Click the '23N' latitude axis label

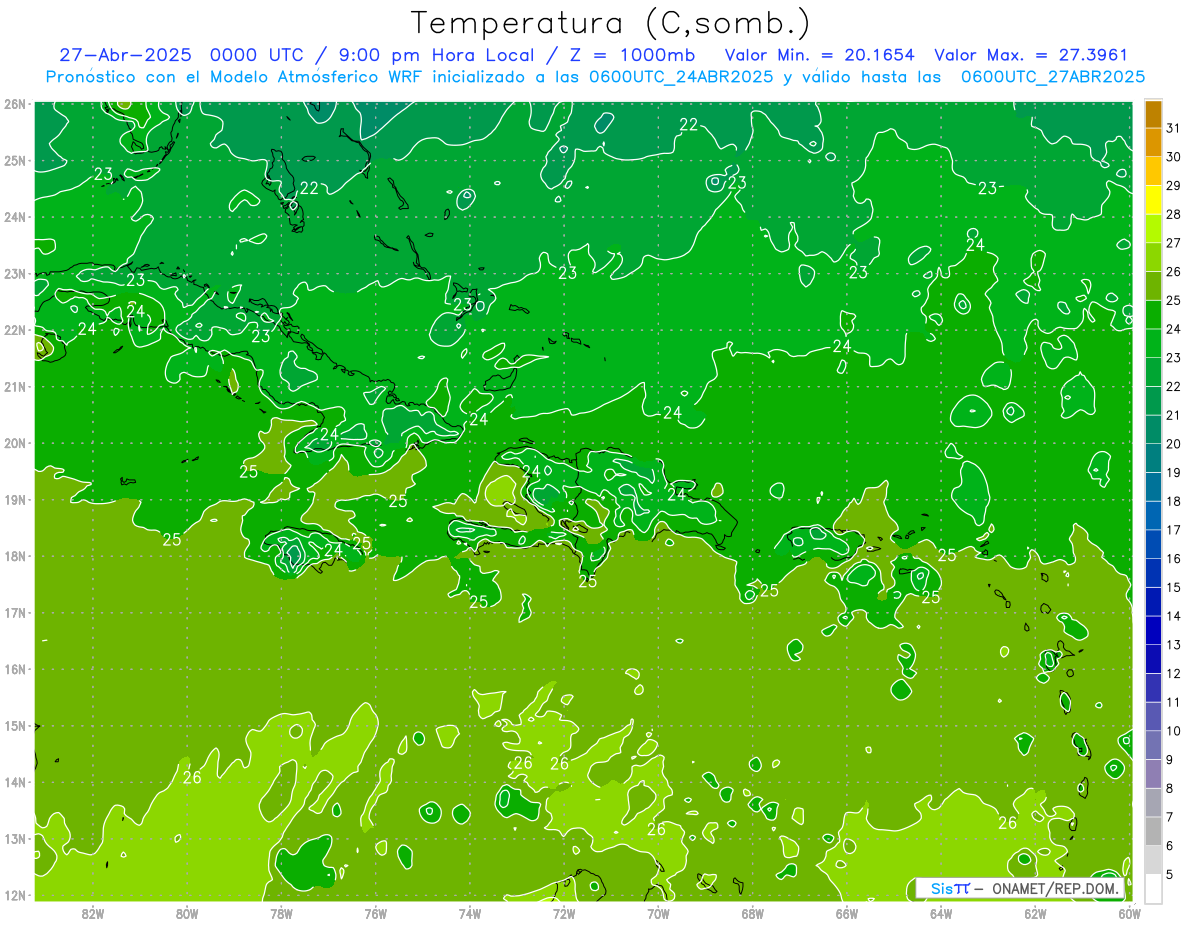tap(15, 273)
